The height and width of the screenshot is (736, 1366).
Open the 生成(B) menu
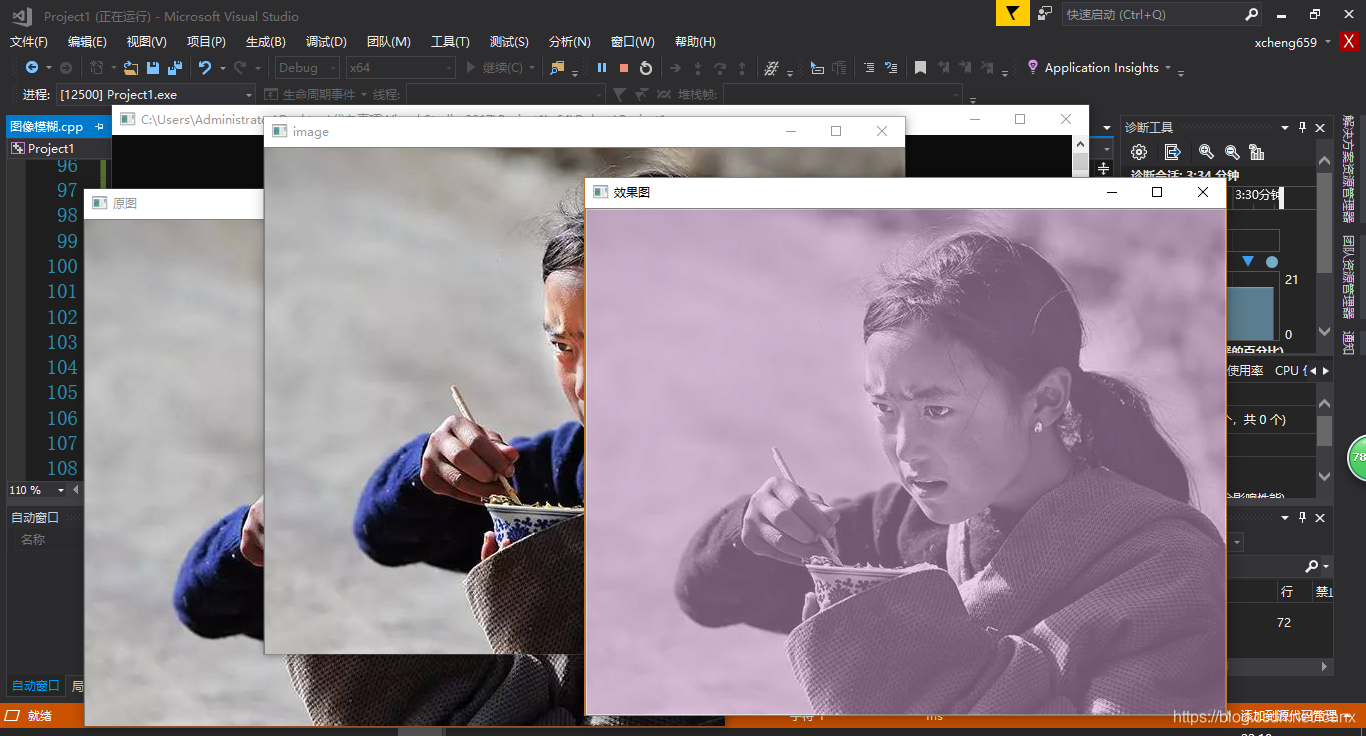(x=266, y=42)
